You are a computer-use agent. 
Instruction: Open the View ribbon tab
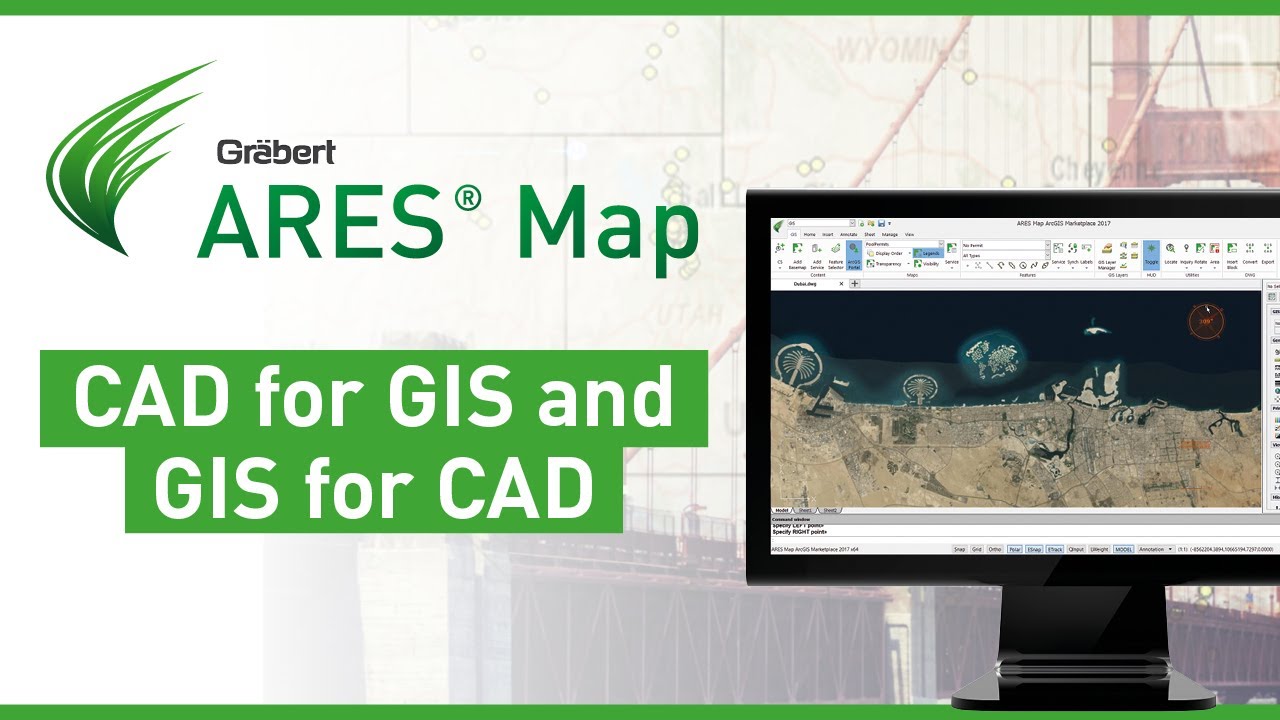(909, 235)
